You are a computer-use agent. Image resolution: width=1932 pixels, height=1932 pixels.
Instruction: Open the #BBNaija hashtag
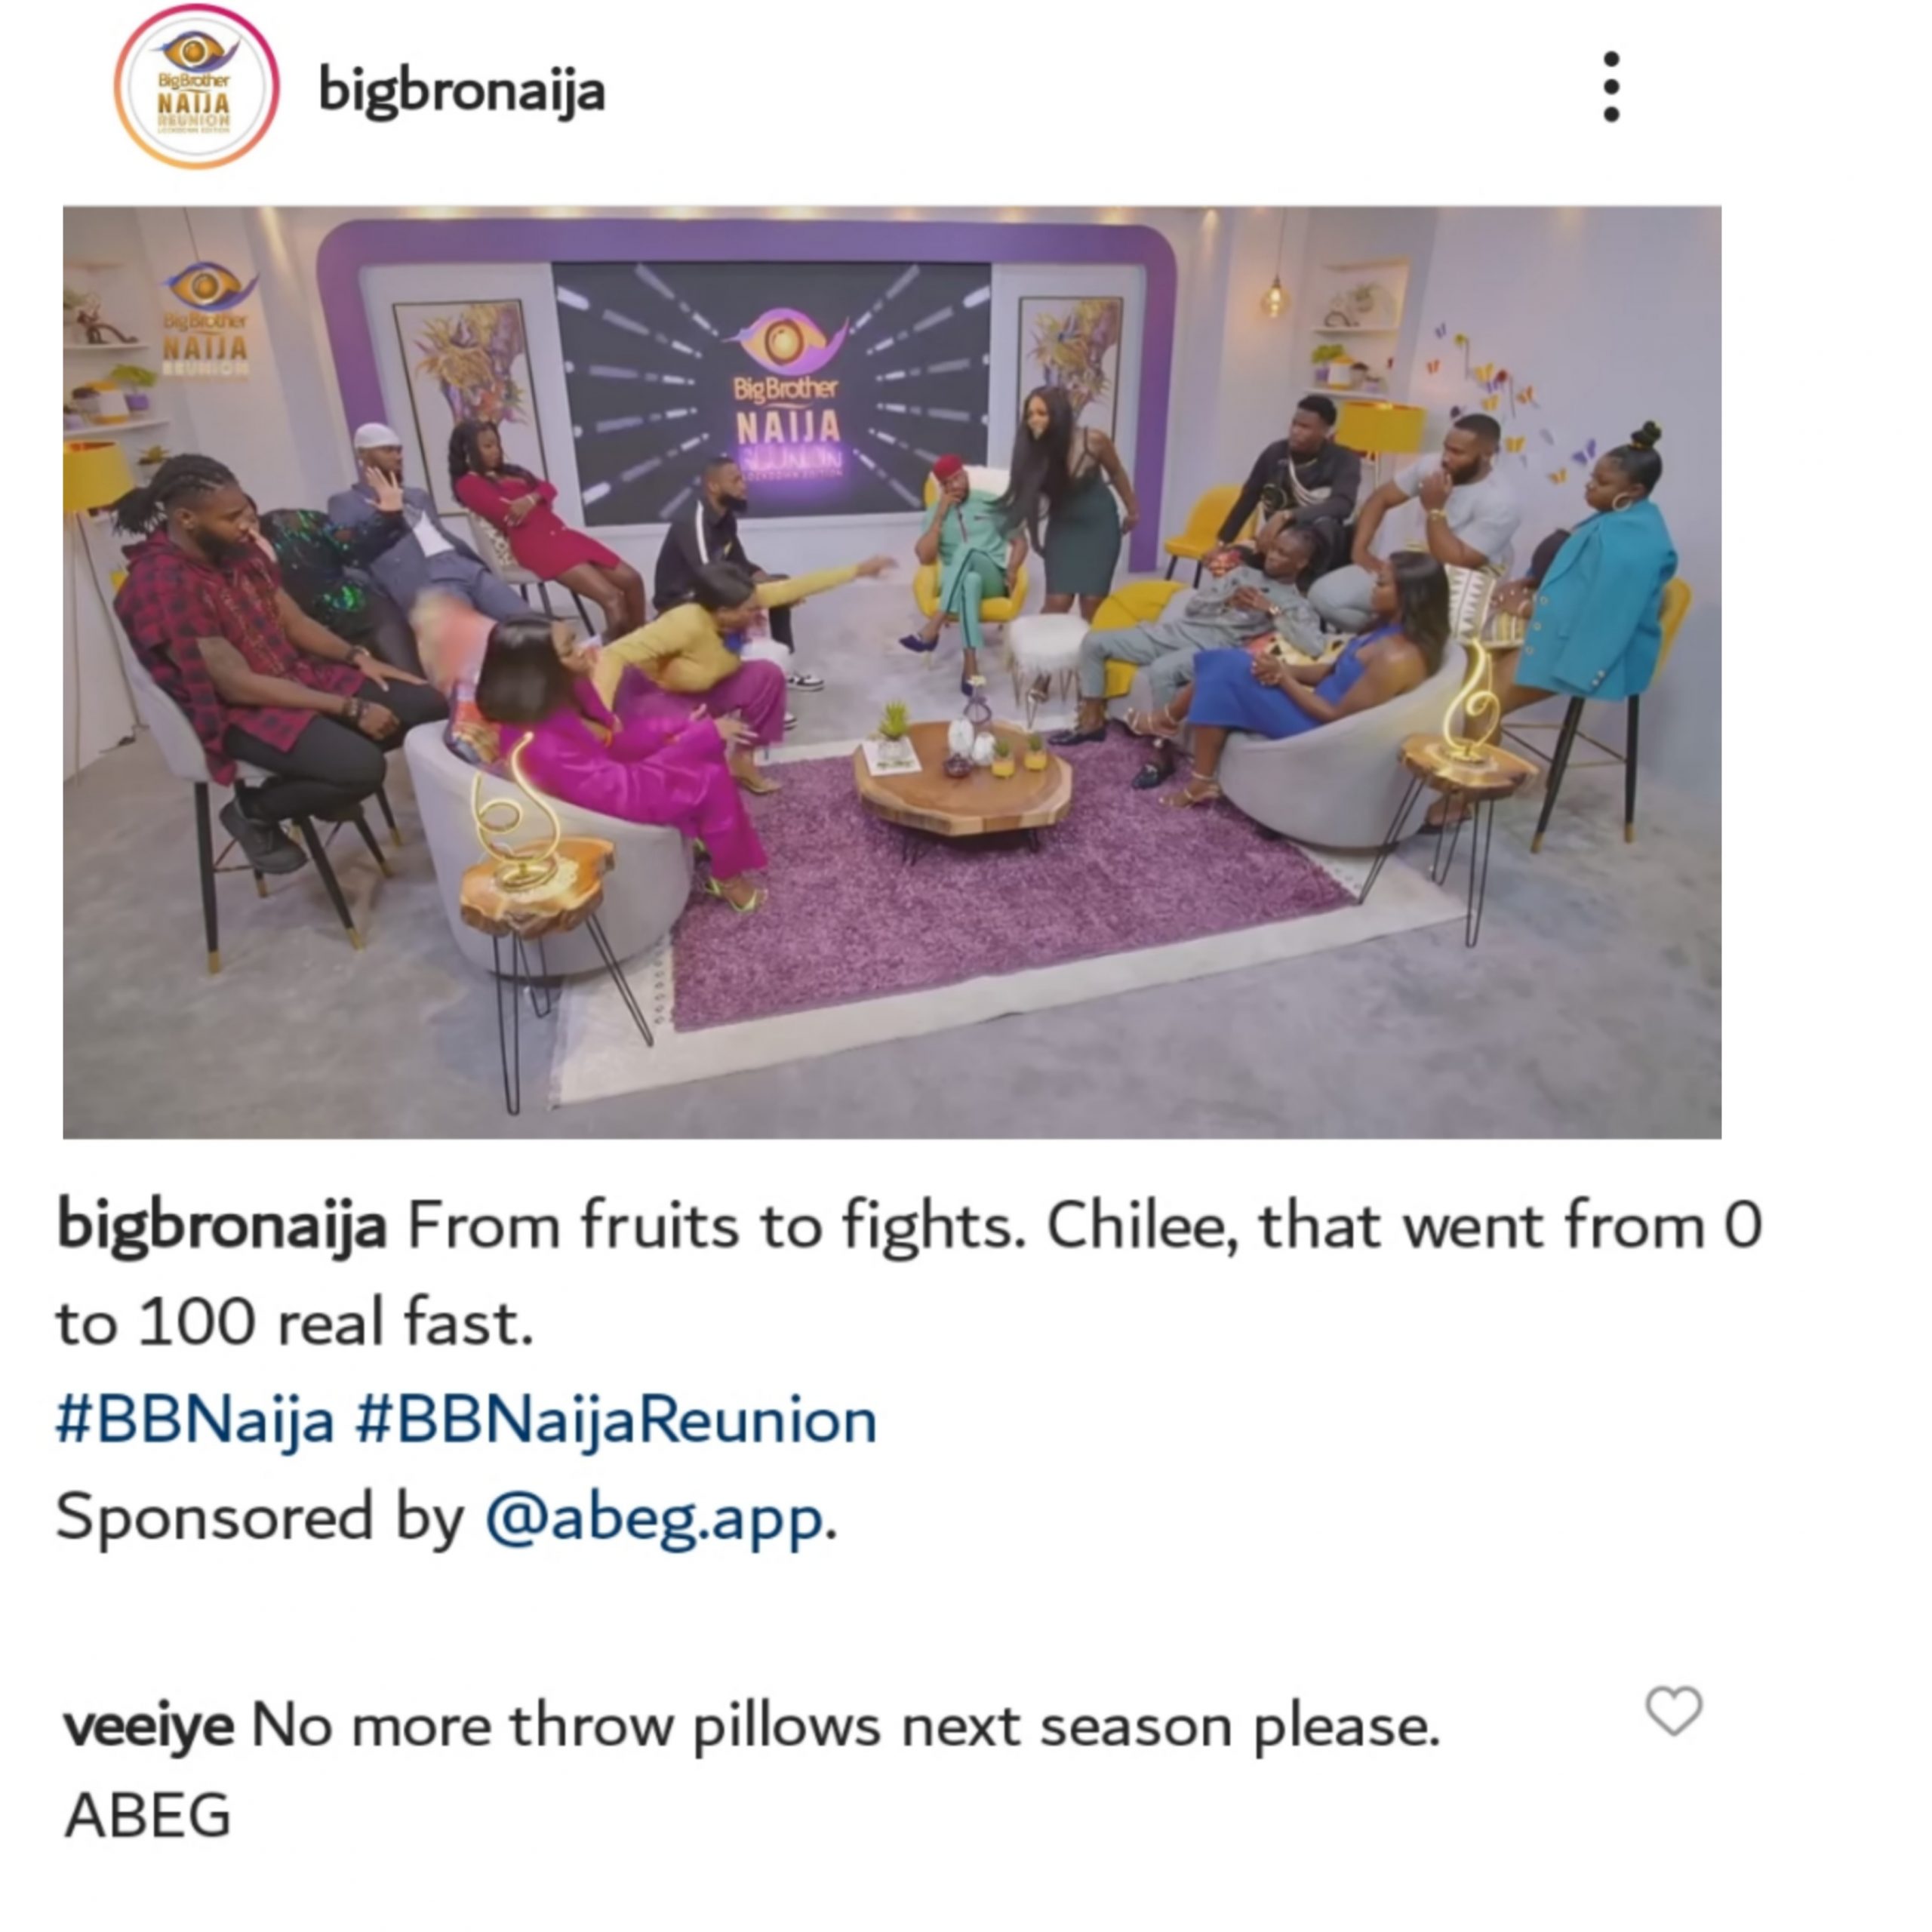[195, 1421]
